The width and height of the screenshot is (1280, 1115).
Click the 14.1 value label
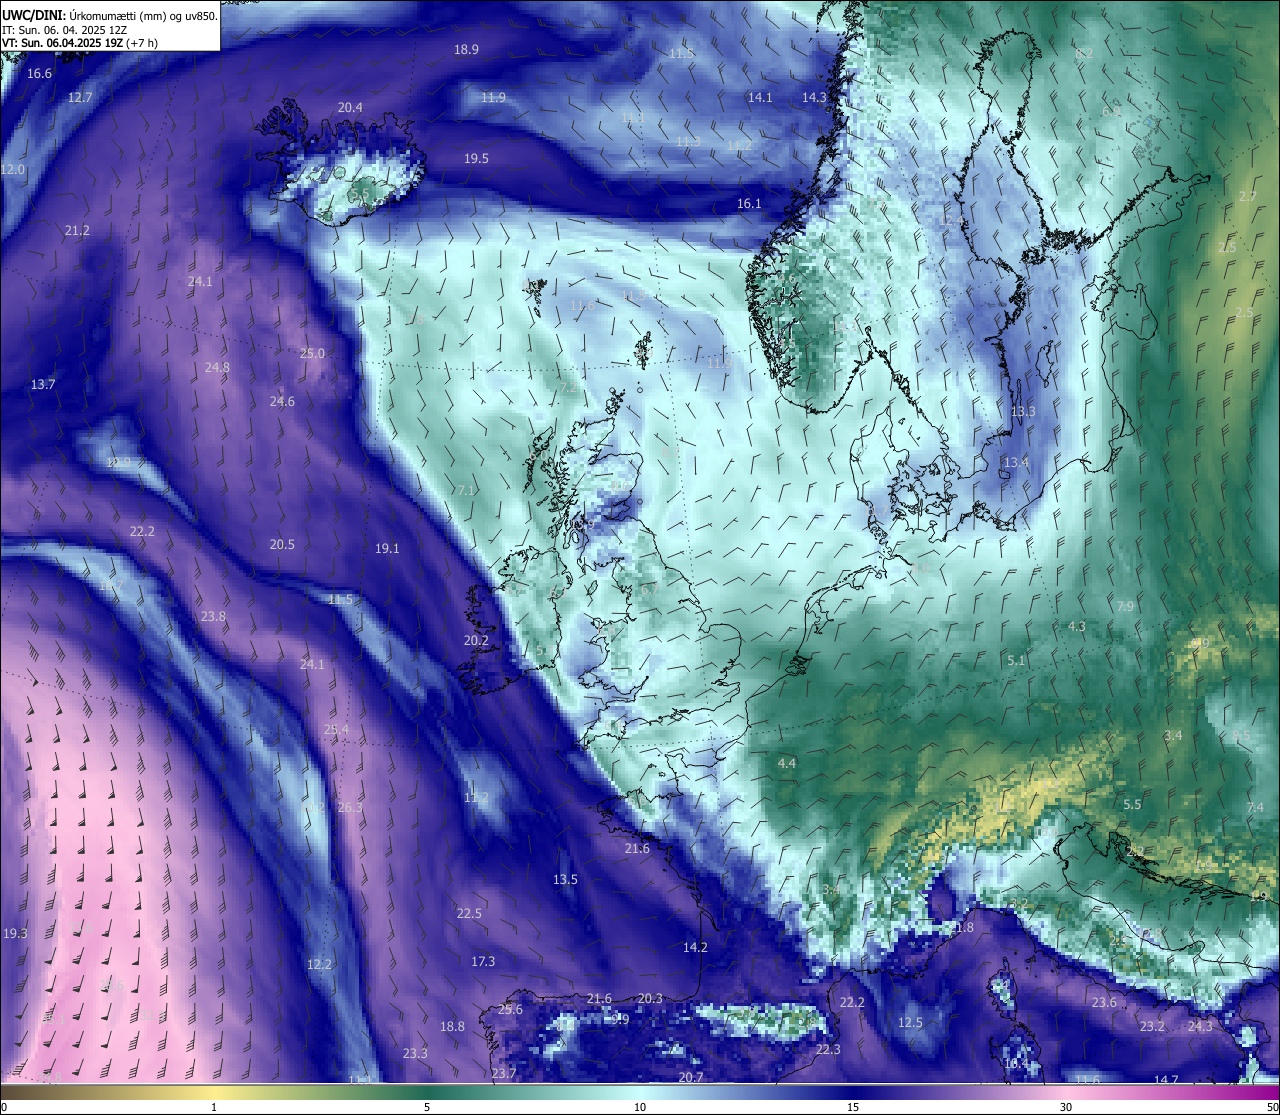click(760, 97)
